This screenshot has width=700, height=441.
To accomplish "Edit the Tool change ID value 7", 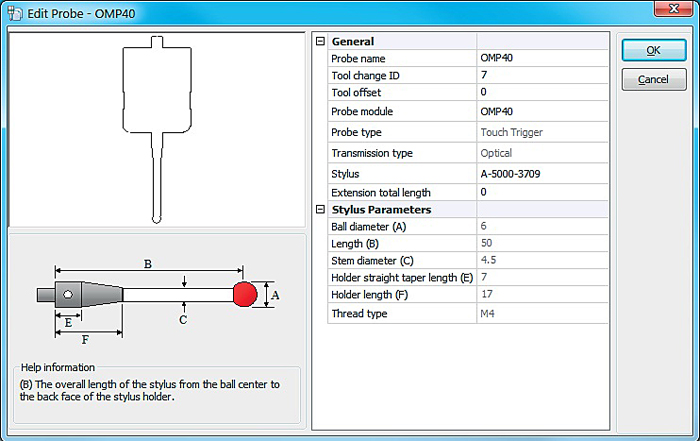I will (542, 75).
